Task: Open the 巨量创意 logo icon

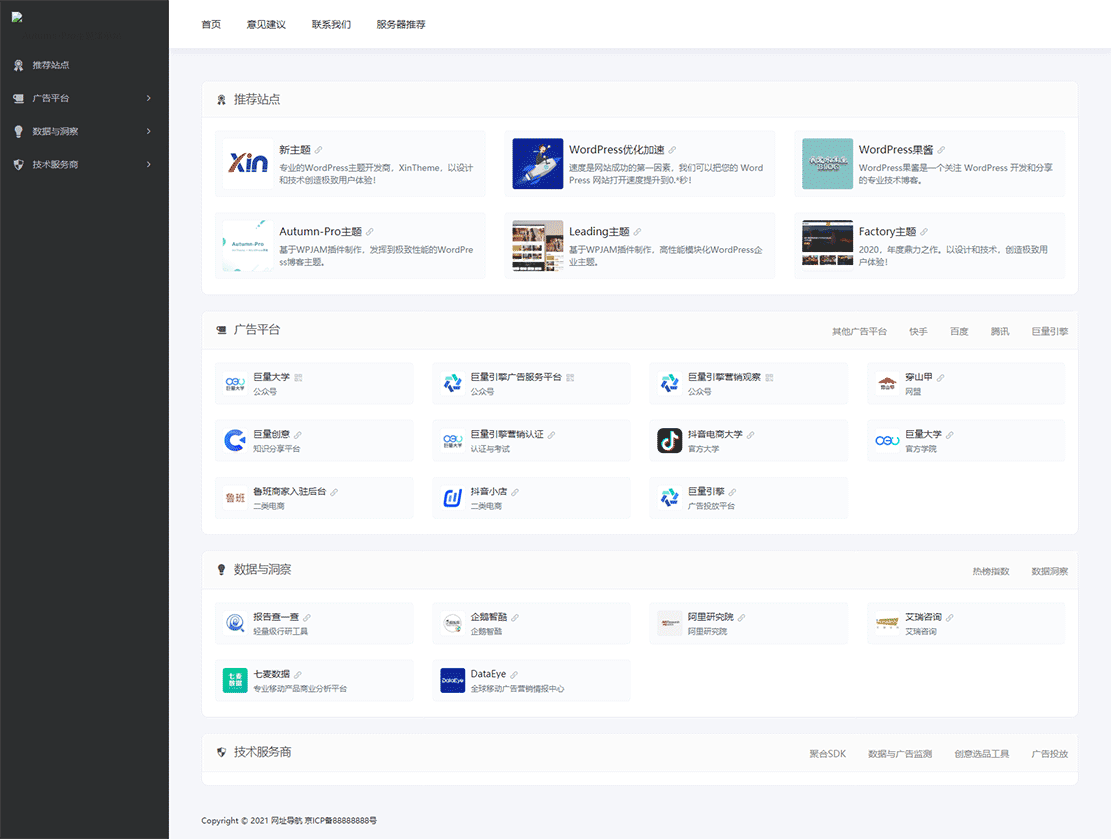Action: tap(234, 441)
